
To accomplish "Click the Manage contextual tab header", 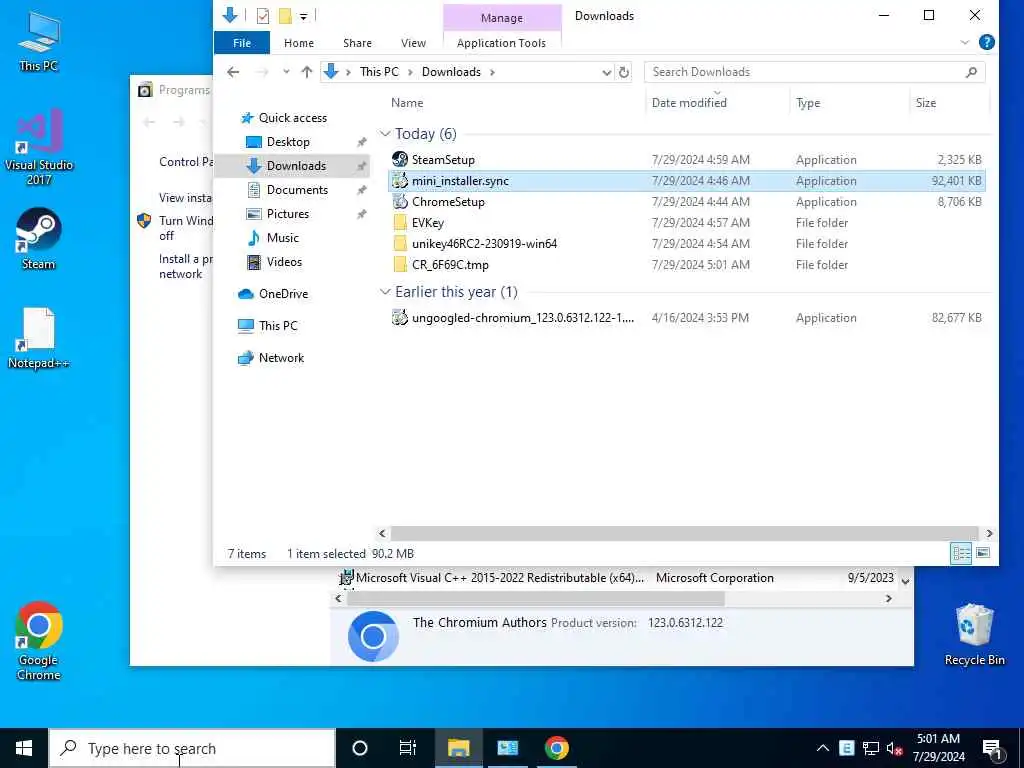I will click(x=501, y=18).
